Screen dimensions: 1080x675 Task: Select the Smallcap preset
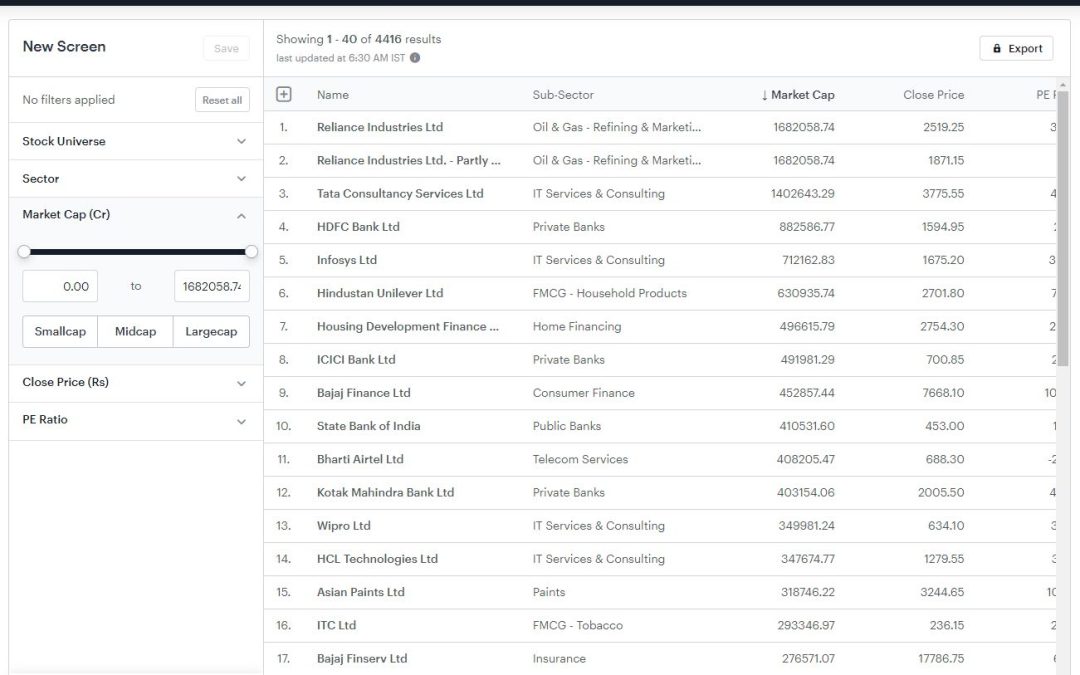click(x=60, y=331)
